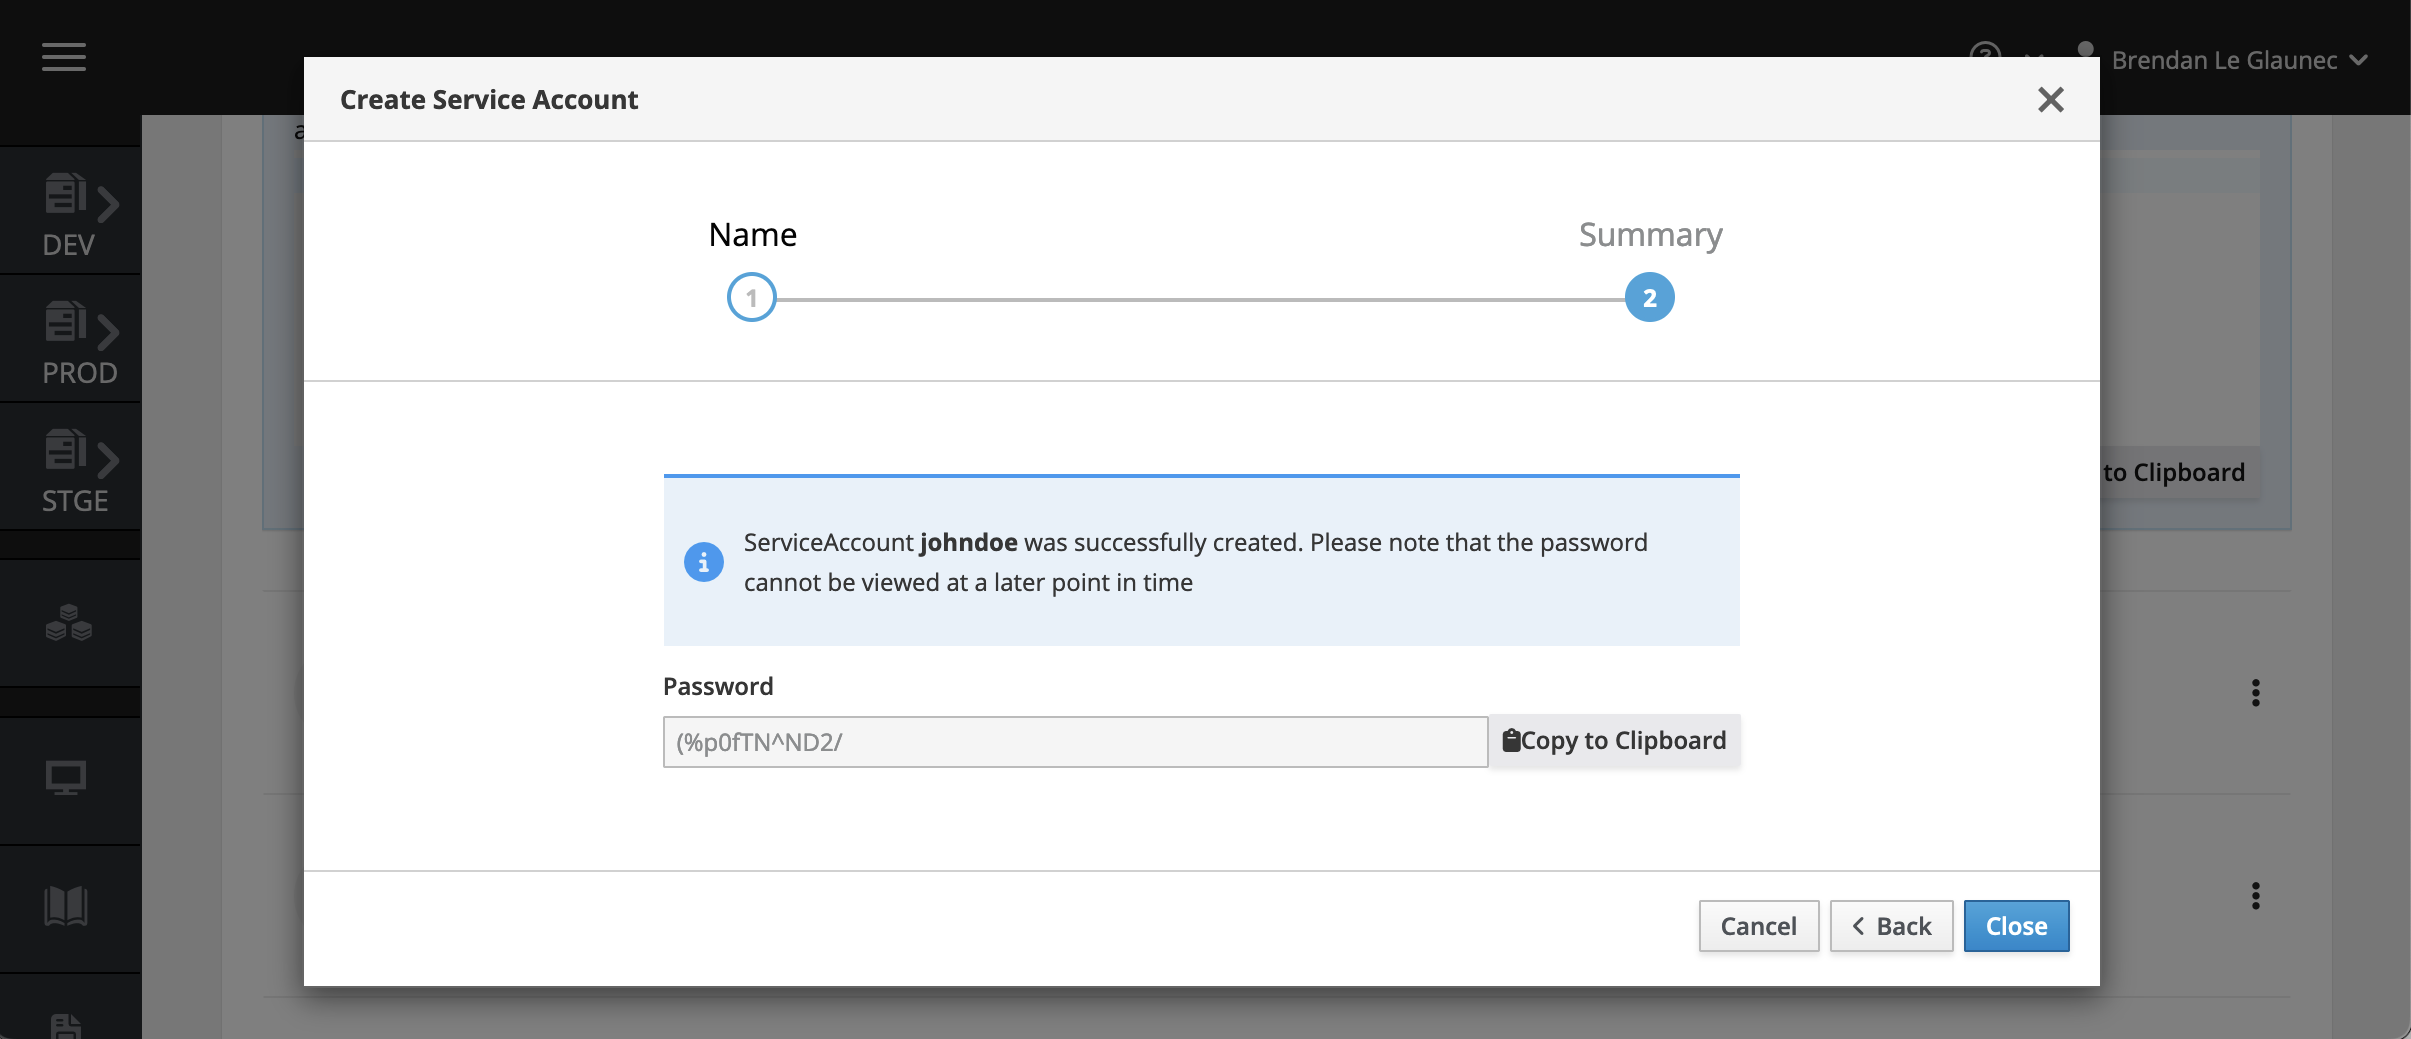The image size is (2411, 1039).
Task: Open the monitor screen sidebar icon
Action: (x=66, y=779)
